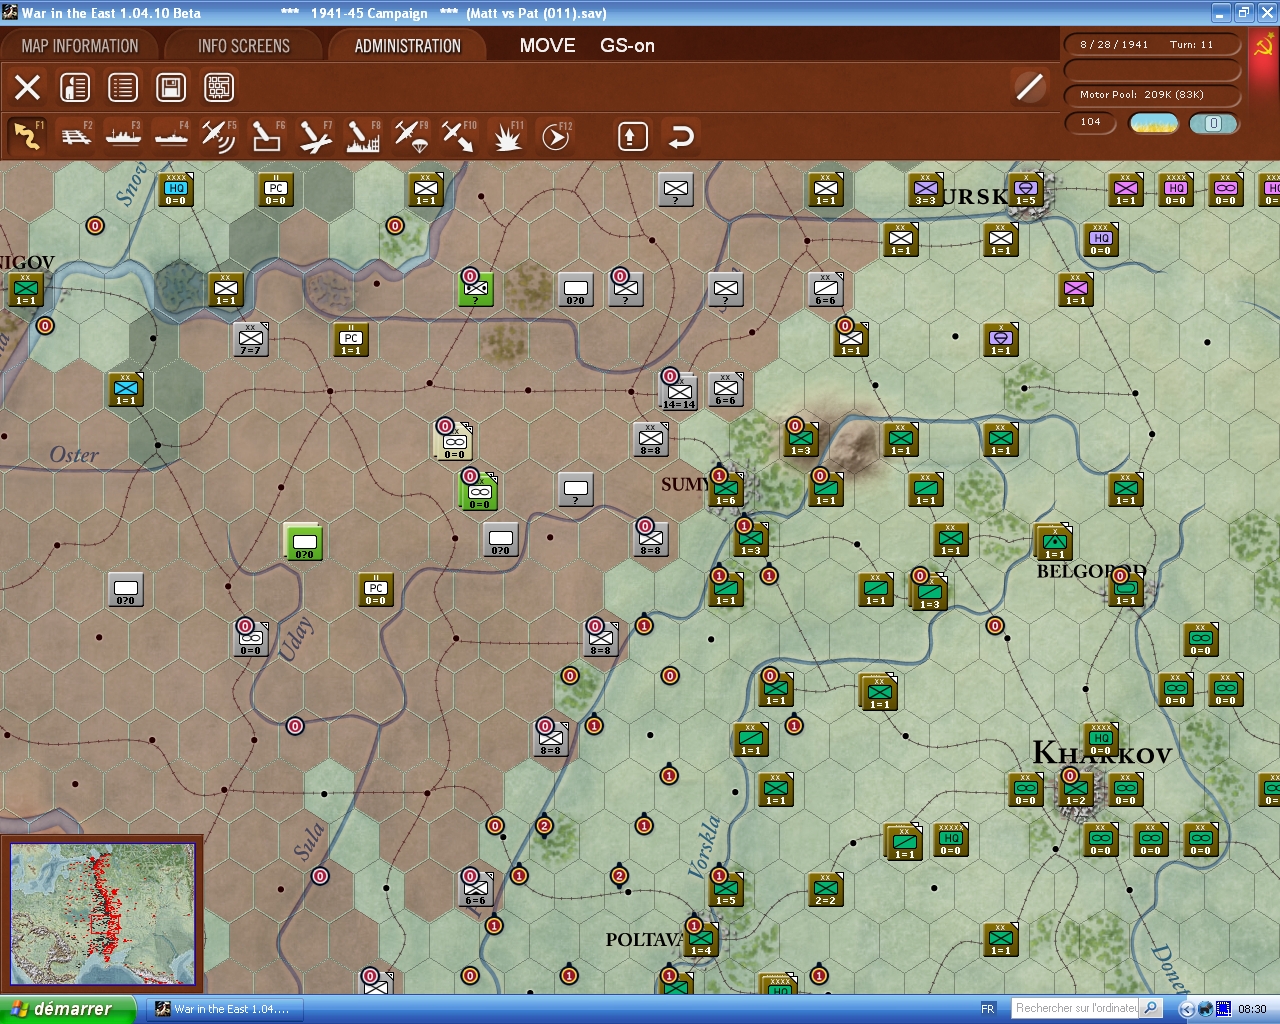Click the Vorskla river label
The width and height of the screenshot is (1280, 1024).
pyautogui.click(x=704, y=846)
